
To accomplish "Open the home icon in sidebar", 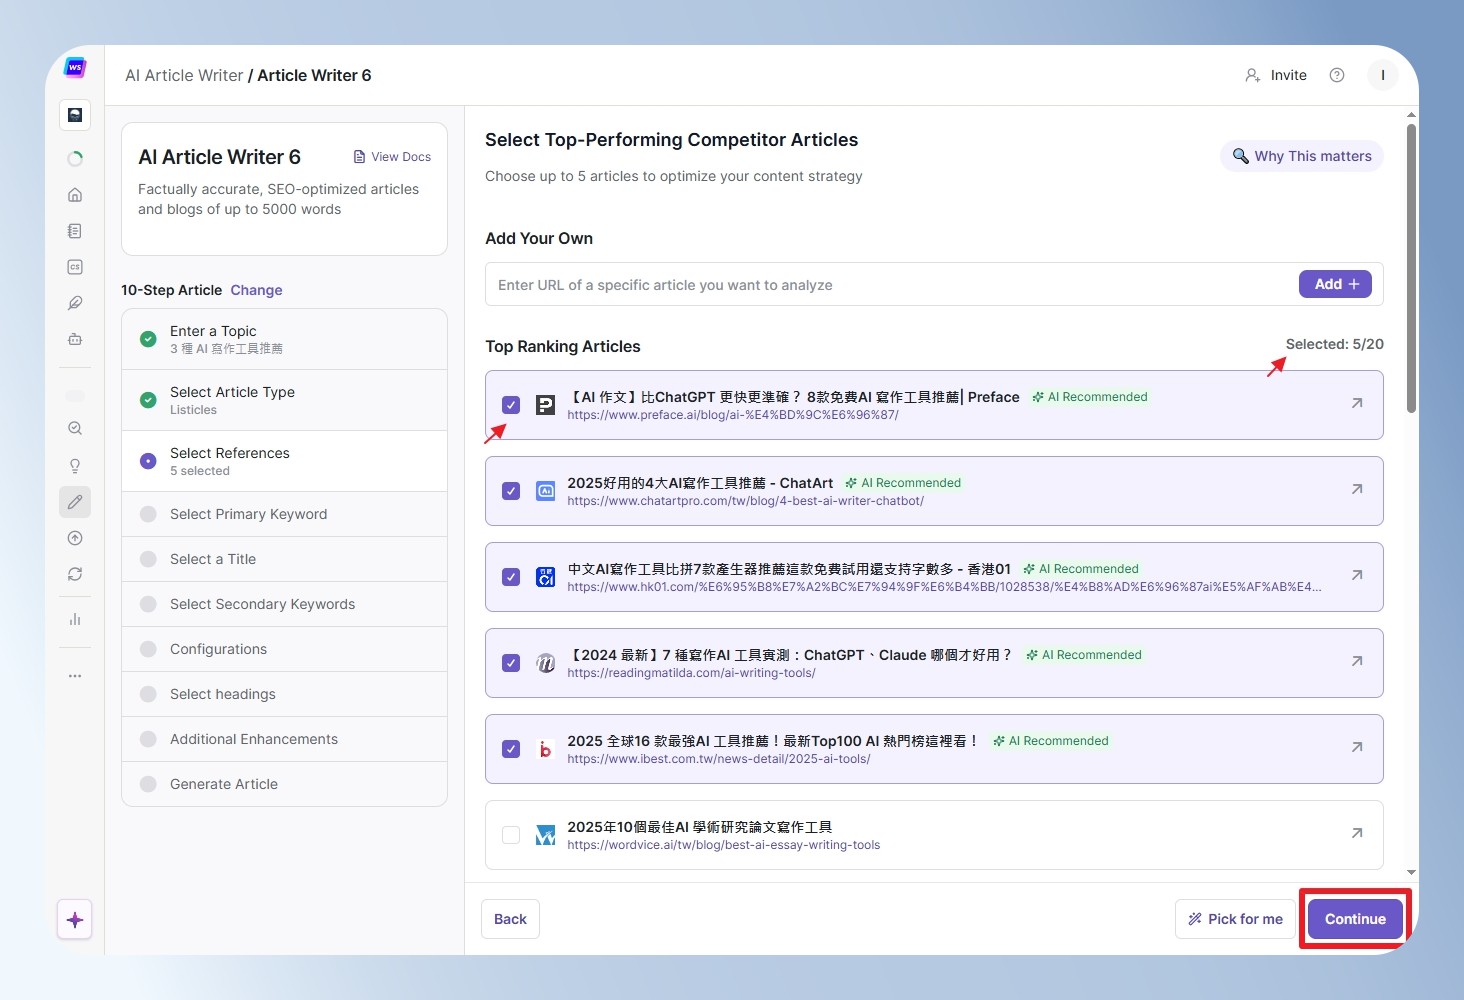I will coord(75,195).
